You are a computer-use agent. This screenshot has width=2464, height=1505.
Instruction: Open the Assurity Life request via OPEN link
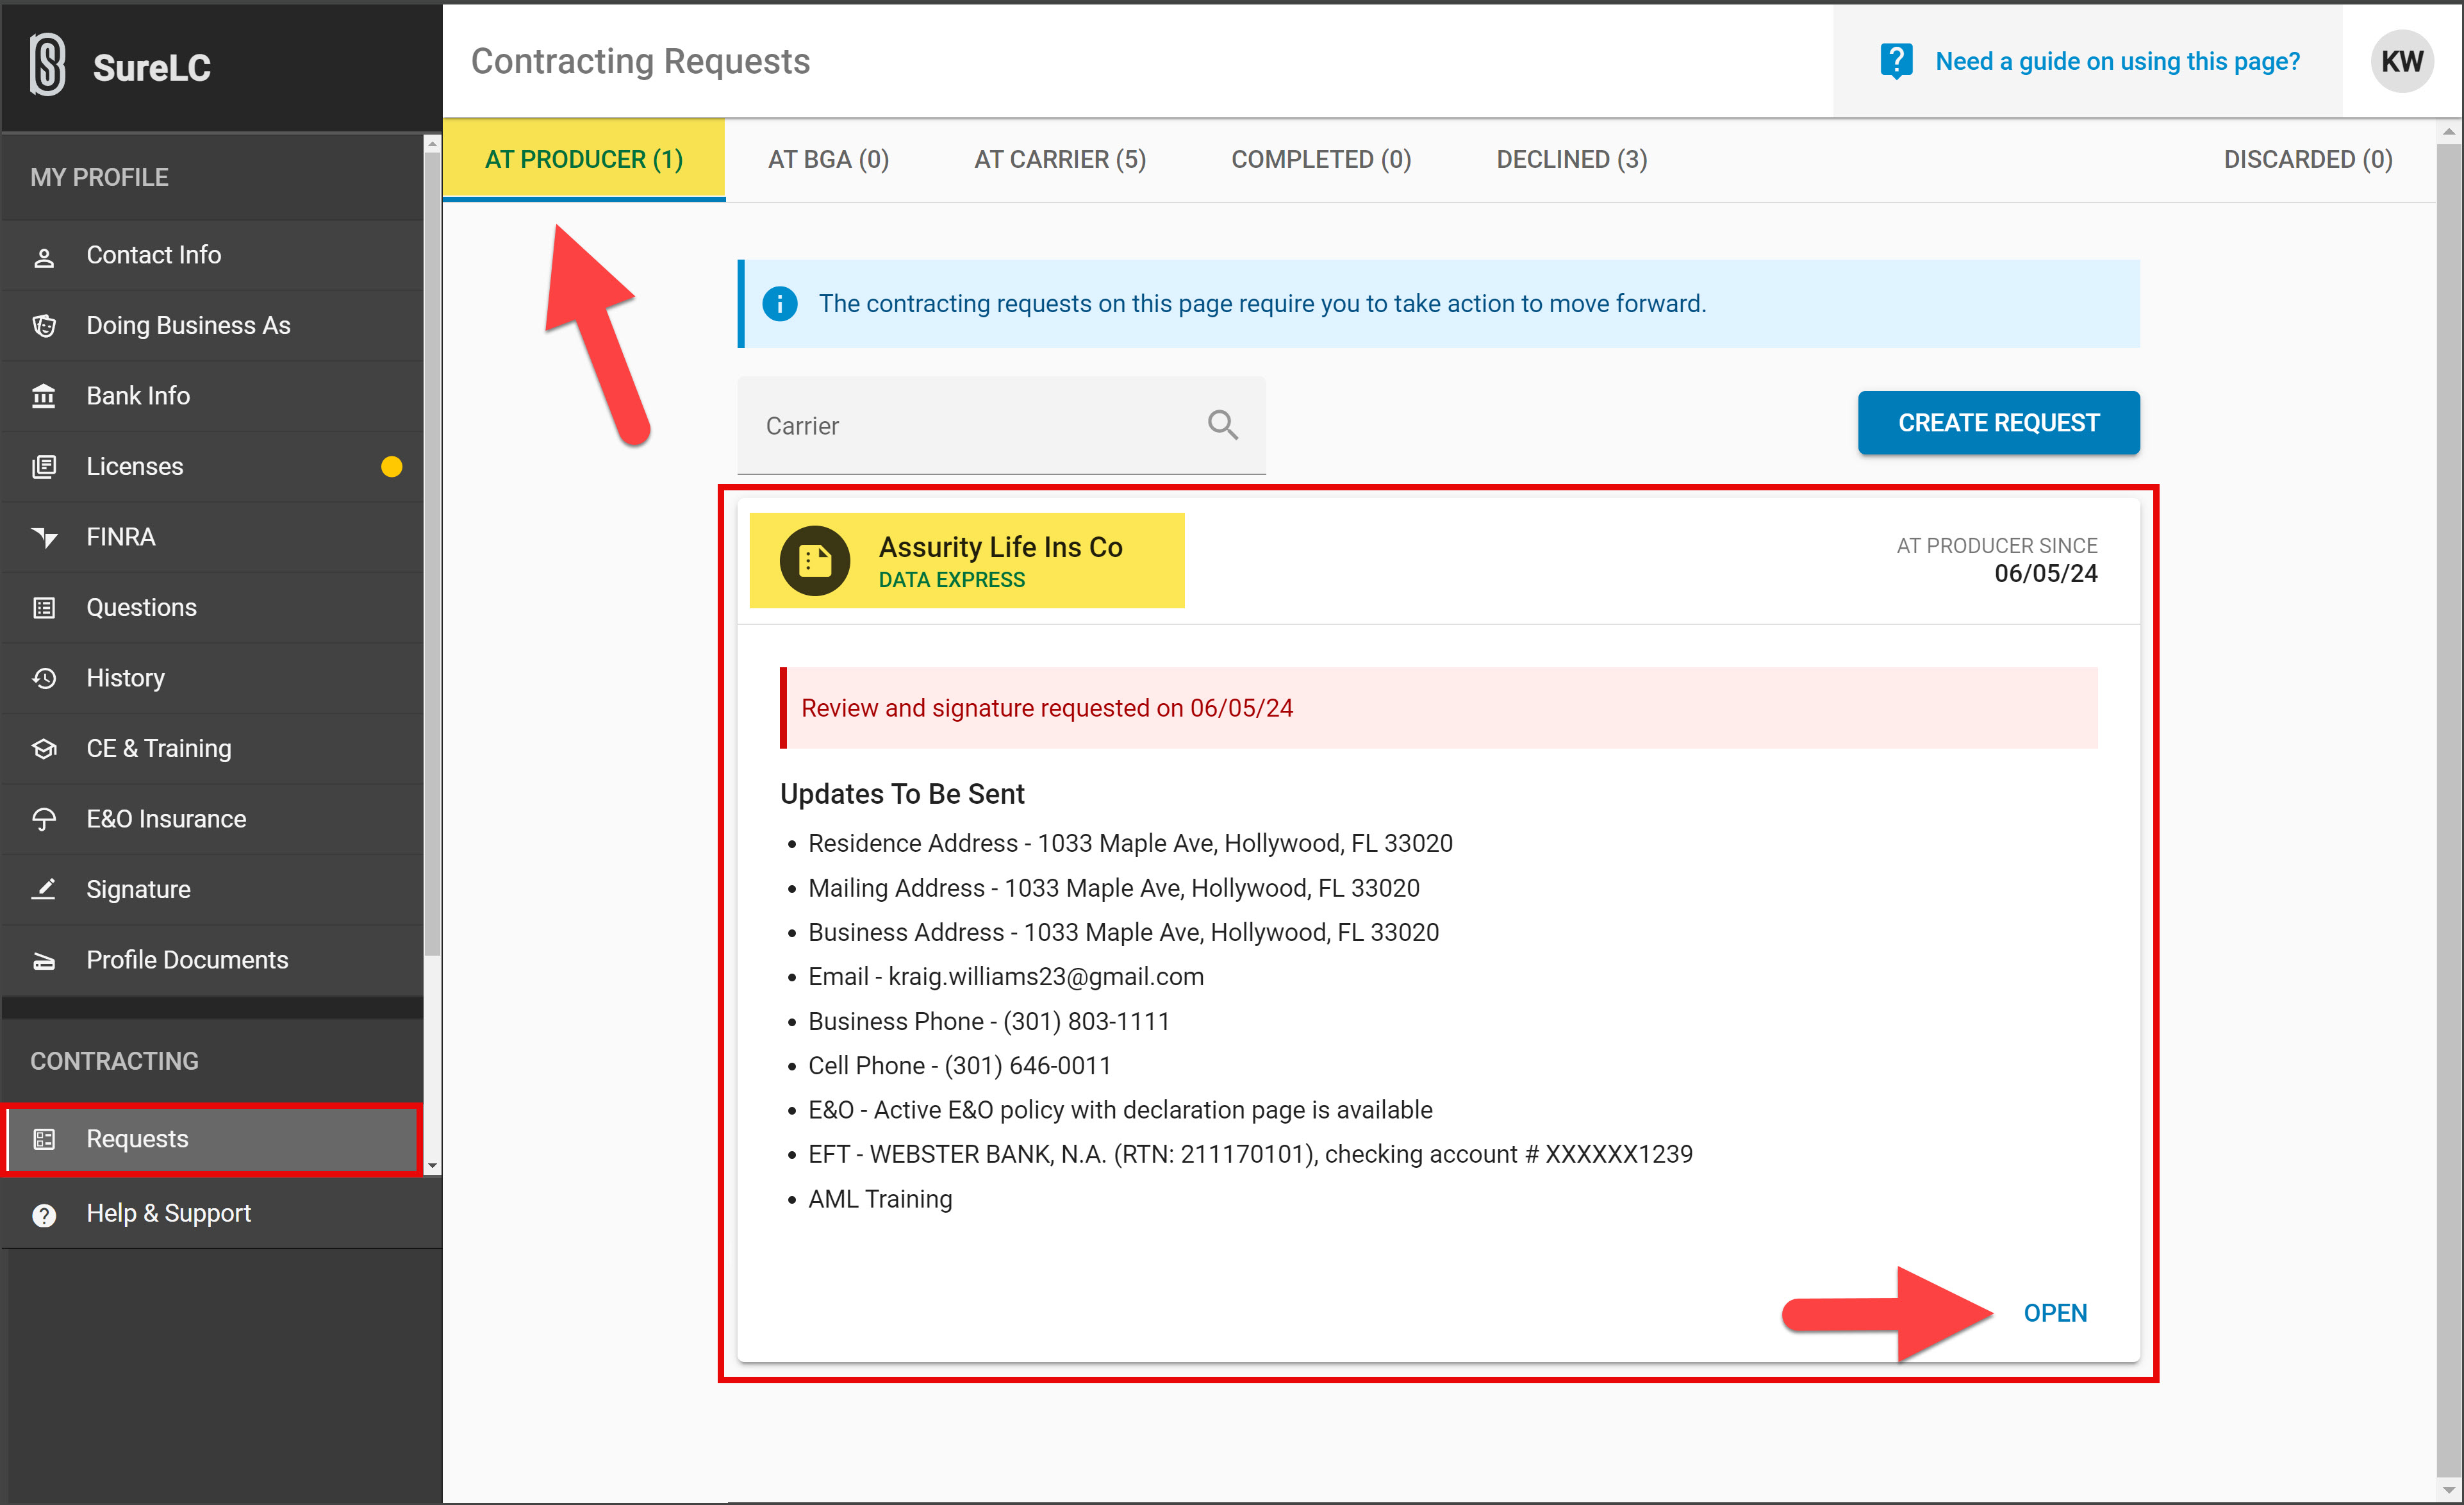2056,1312
